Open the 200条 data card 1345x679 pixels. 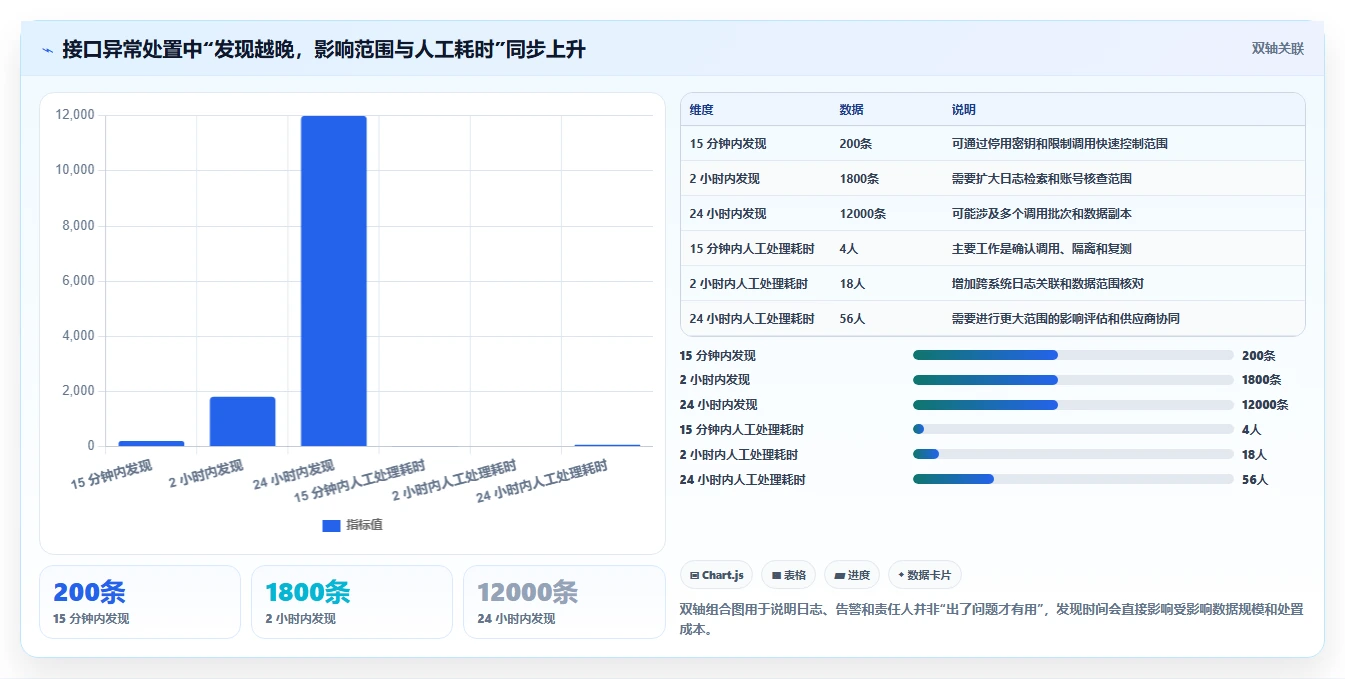point(140,602)
